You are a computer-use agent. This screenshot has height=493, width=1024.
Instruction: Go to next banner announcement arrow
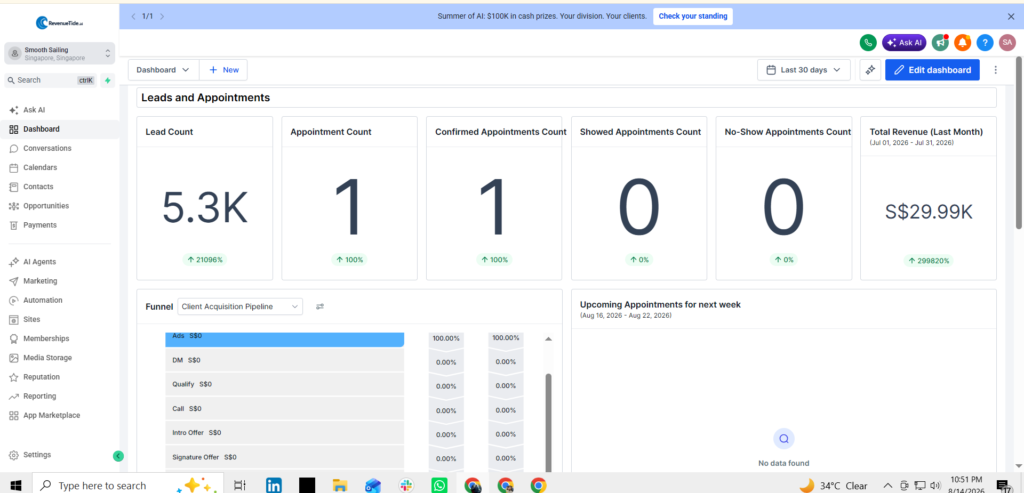pos(162,16)
